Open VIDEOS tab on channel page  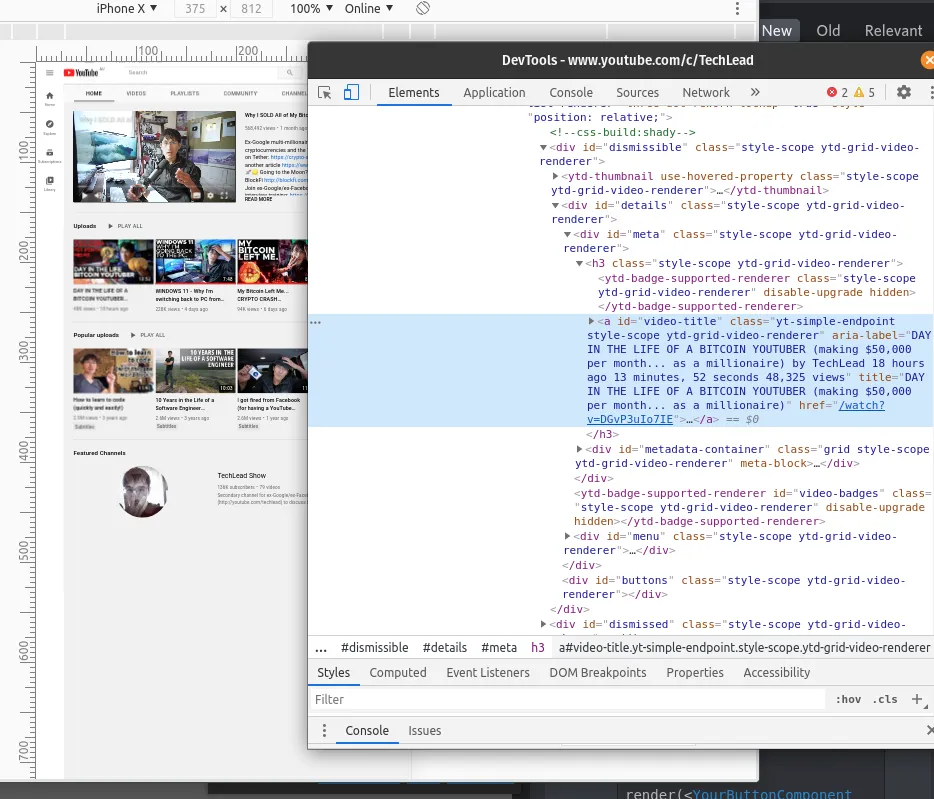(x=136, y=94)
